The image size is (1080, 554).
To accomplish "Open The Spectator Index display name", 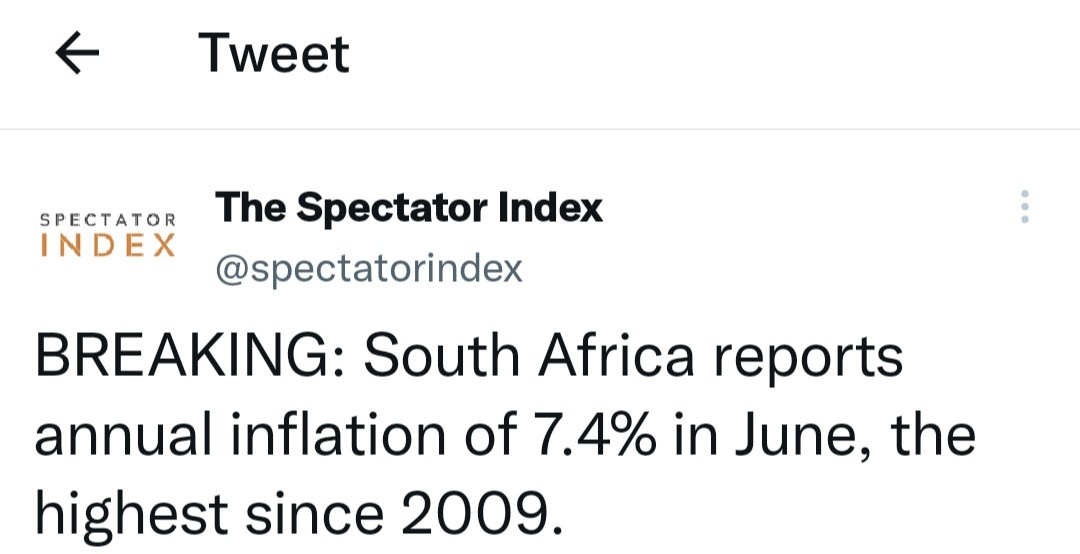I will coord(408,207).
